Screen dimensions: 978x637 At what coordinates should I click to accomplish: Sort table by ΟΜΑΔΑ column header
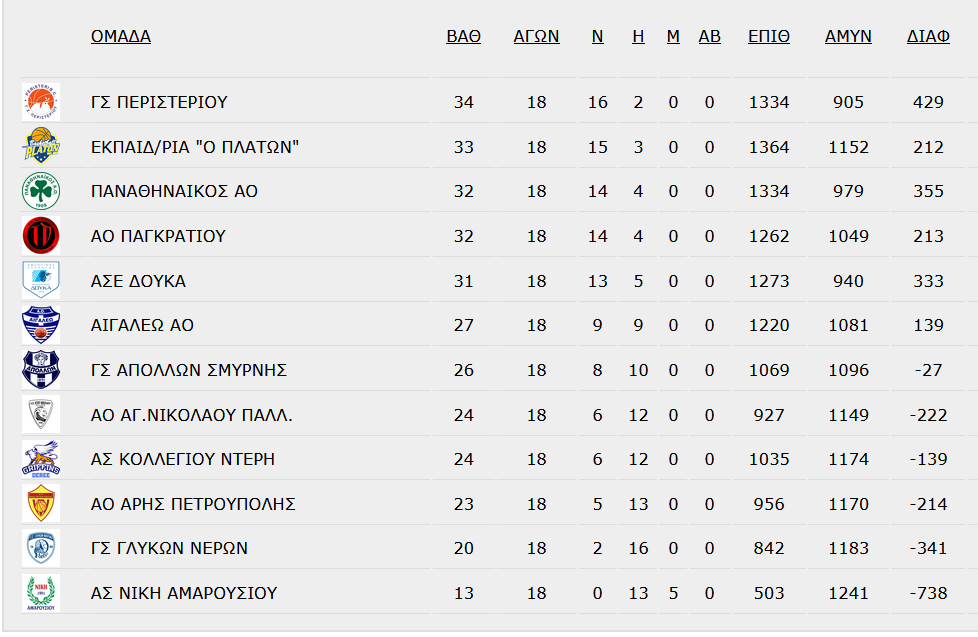tap(121, 36)
